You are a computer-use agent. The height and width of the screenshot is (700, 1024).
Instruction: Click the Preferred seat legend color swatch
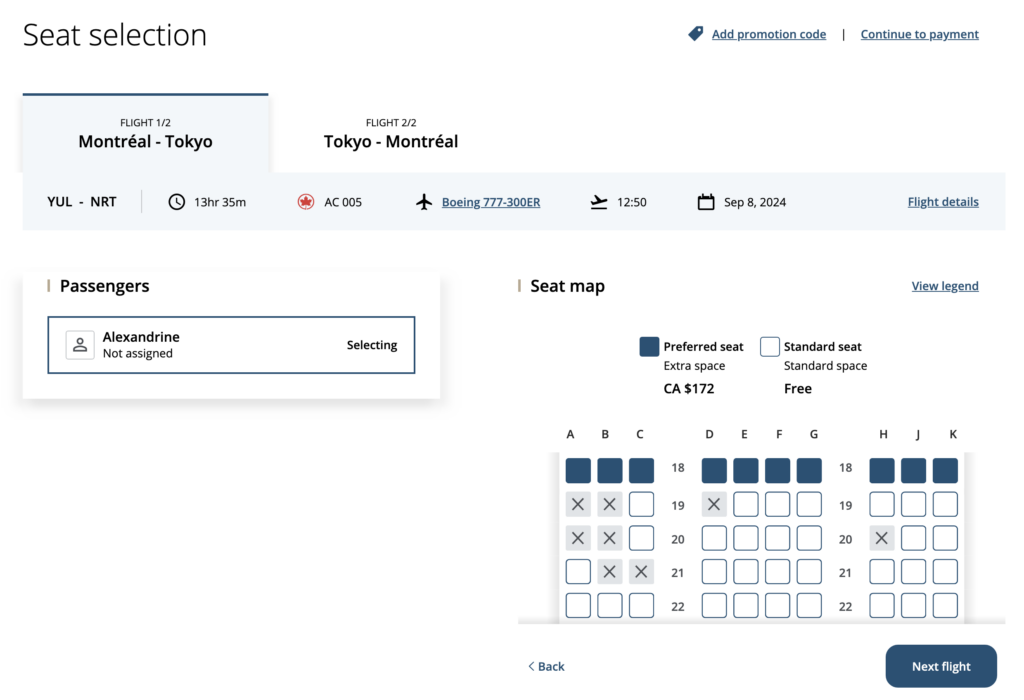pos(649,347)
